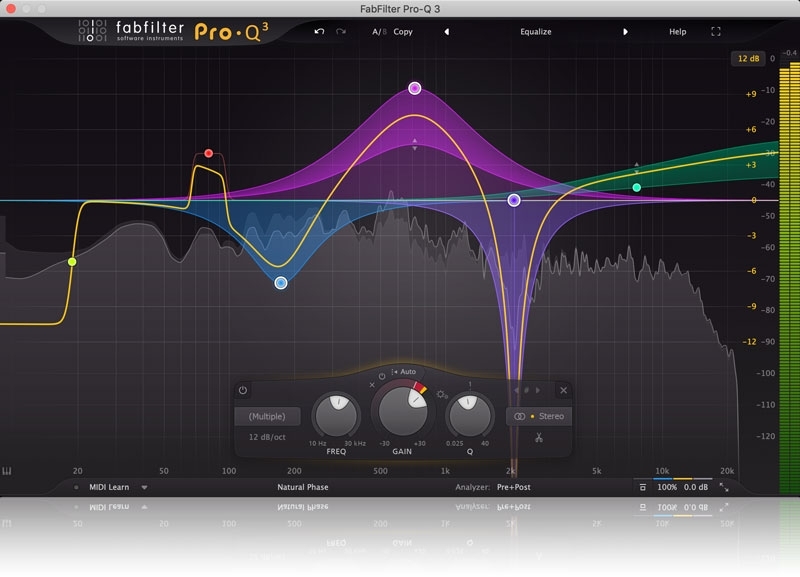
Task: Go to next preset with right arrow
Action: [x=625, y=32]
